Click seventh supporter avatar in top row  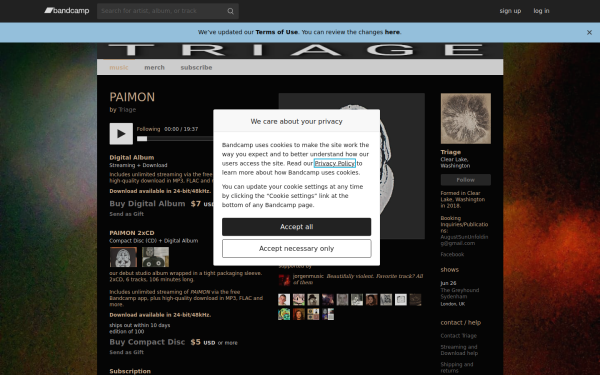click(x=372, y=300)
